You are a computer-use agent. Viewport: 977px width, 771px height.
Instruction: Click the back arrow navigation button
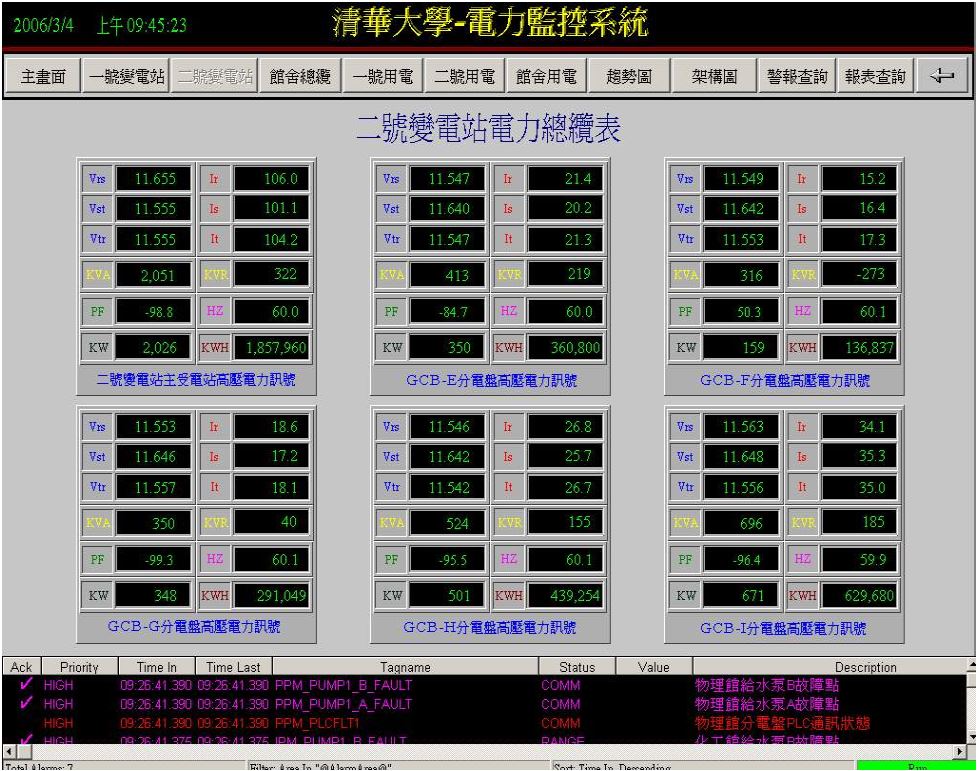click(942, 76)
